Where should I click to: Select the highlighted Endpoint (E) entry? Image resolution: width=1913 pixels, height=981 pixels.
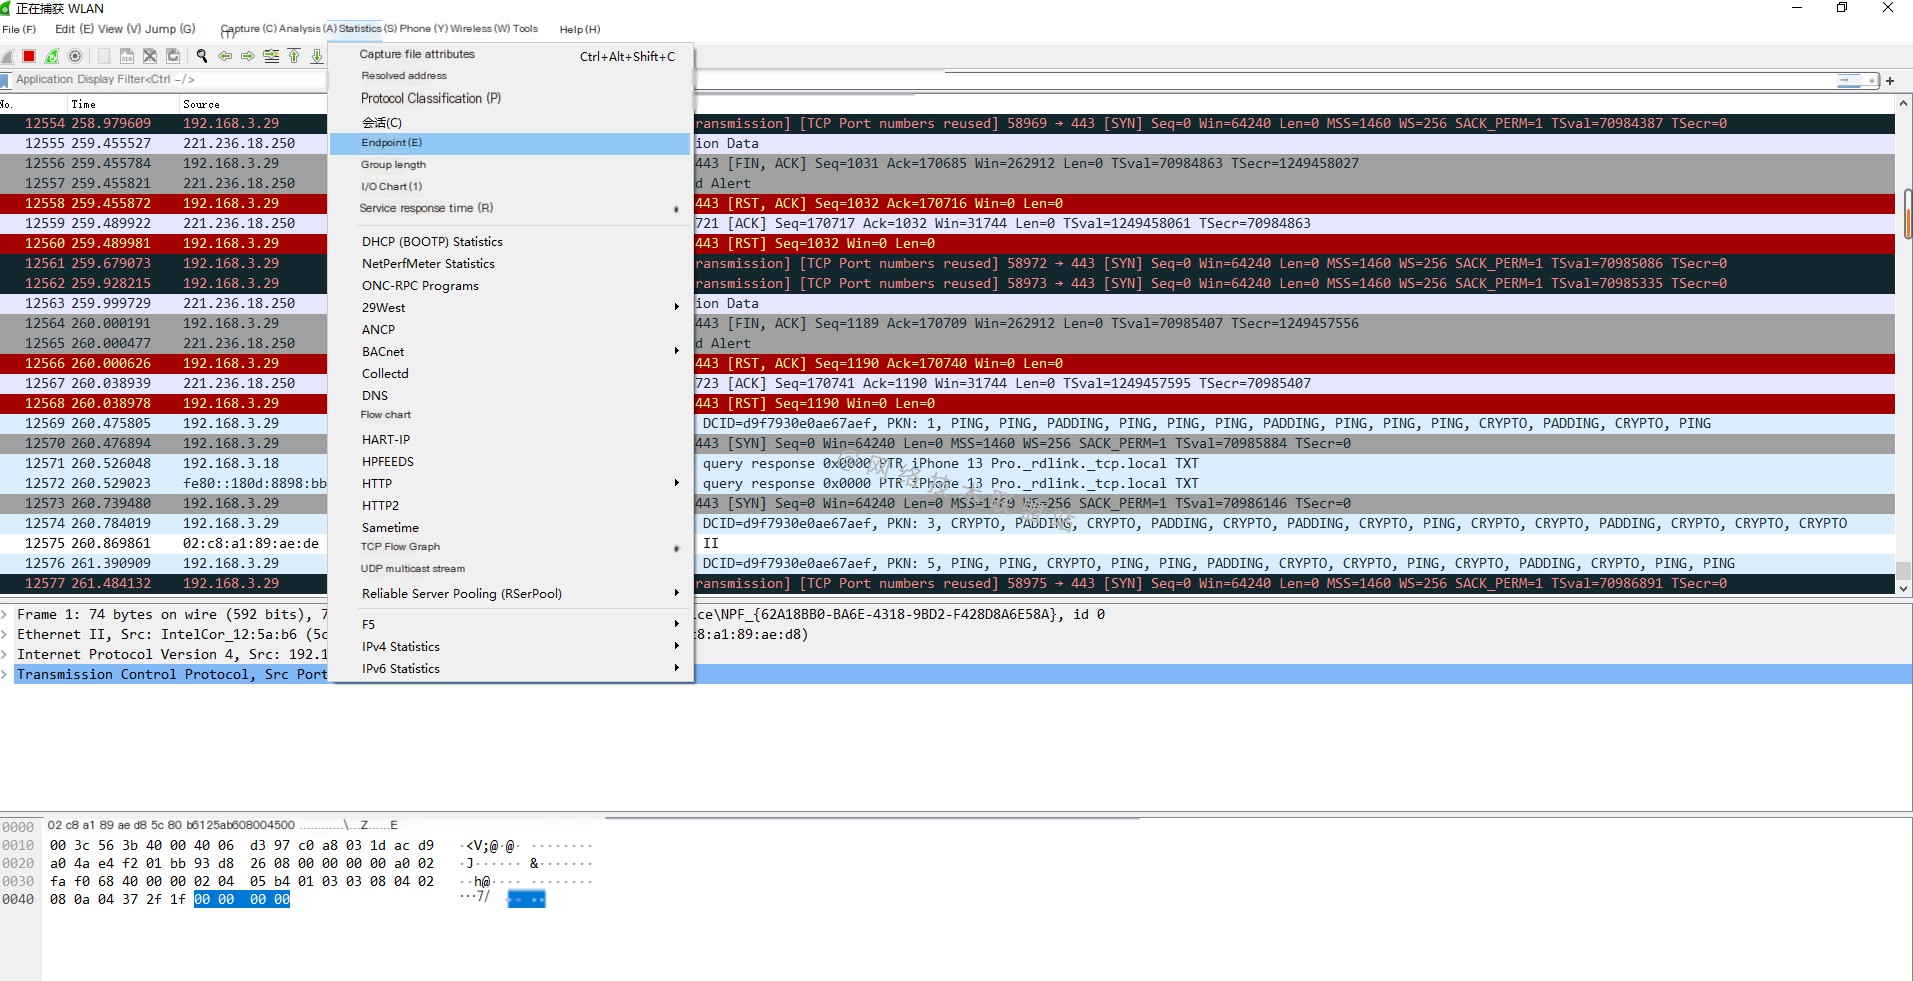(x=511, y=143)
